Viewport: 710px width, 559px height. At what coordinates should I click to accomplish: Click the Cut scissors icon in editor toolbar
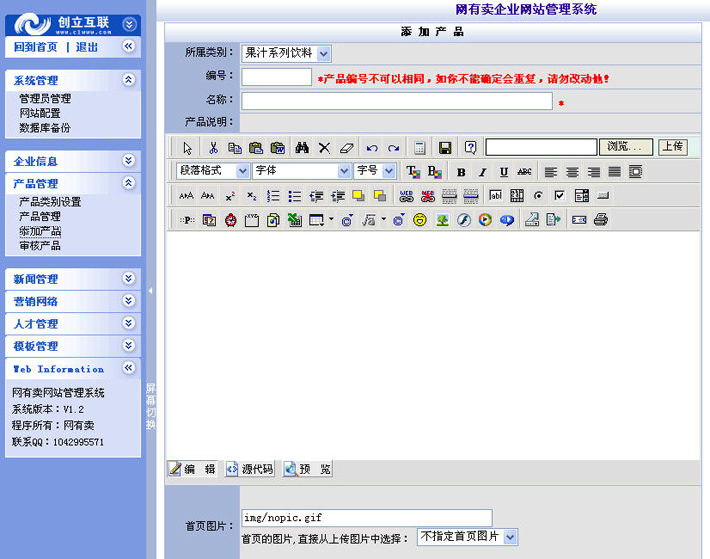coord(213,147)
